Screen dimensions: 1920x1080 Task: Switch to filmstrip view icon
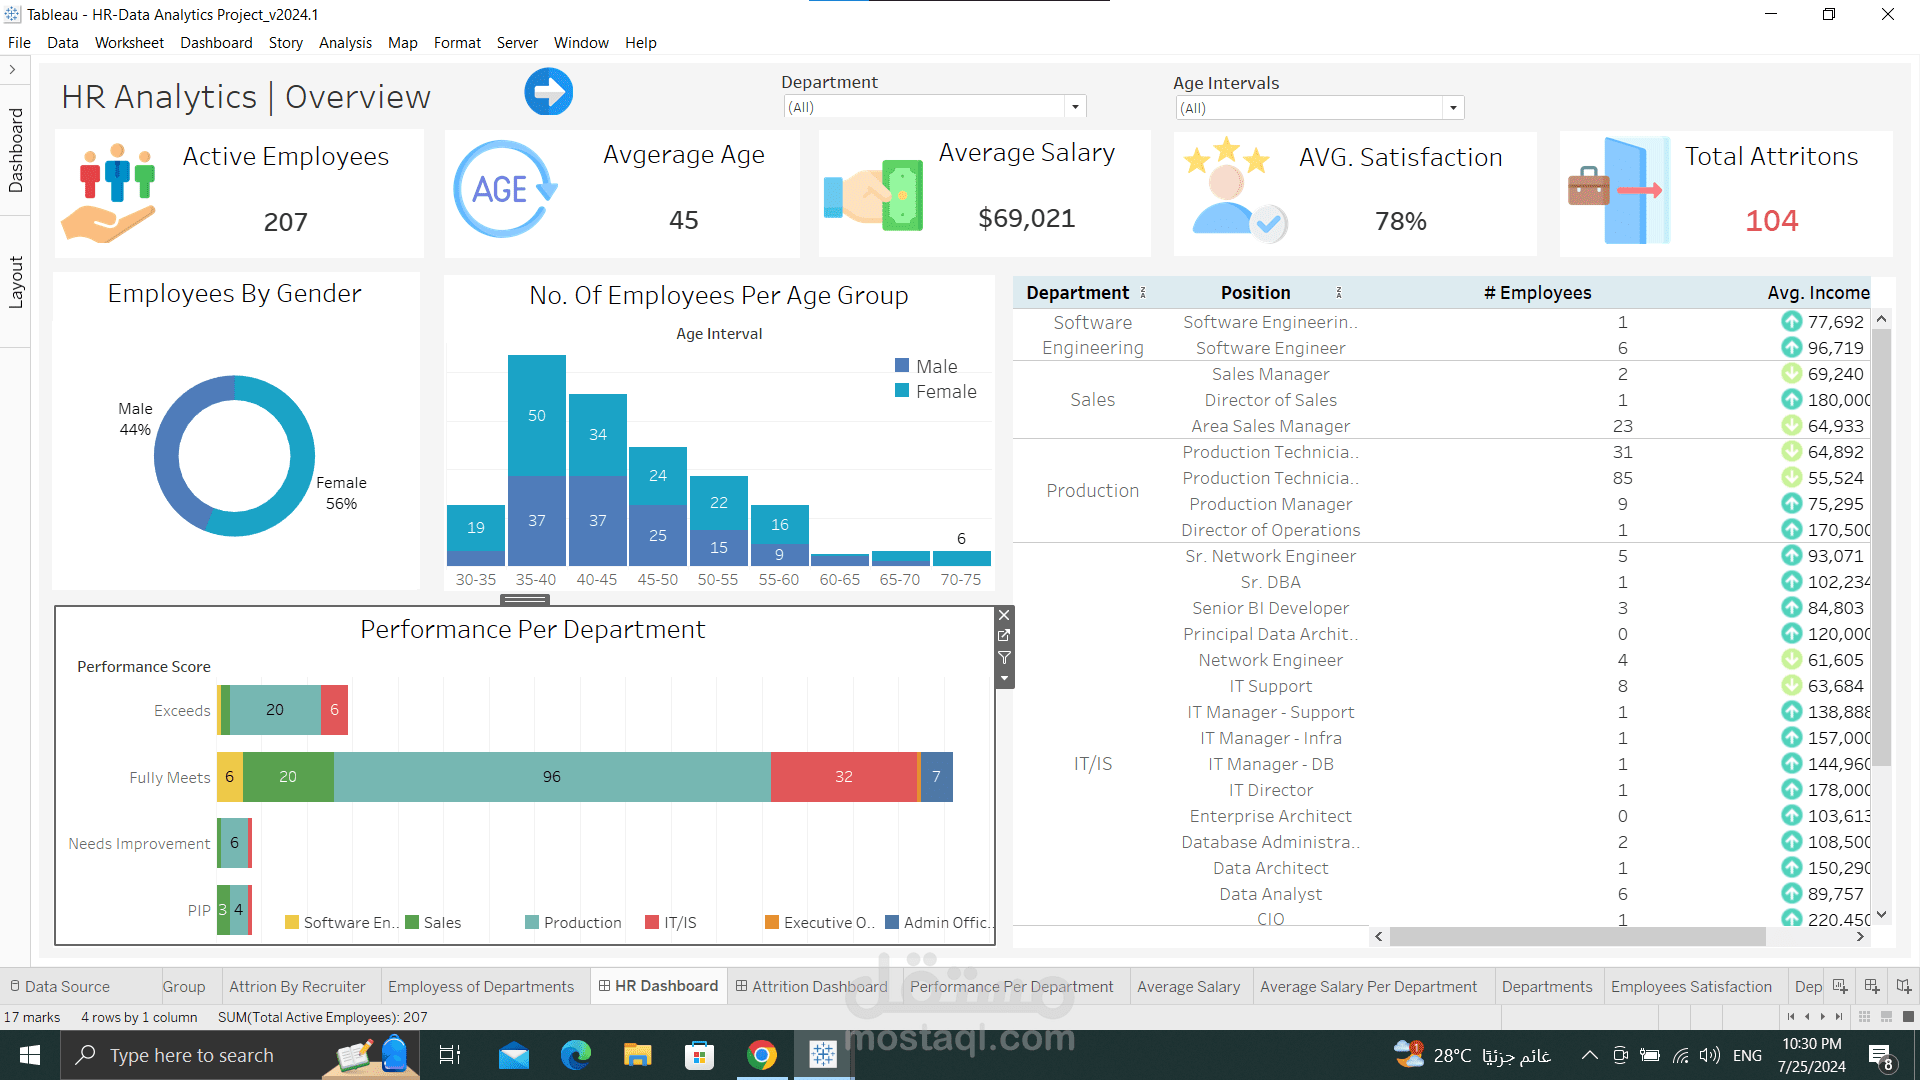pyautogui.click(x=1886, y=1017)
